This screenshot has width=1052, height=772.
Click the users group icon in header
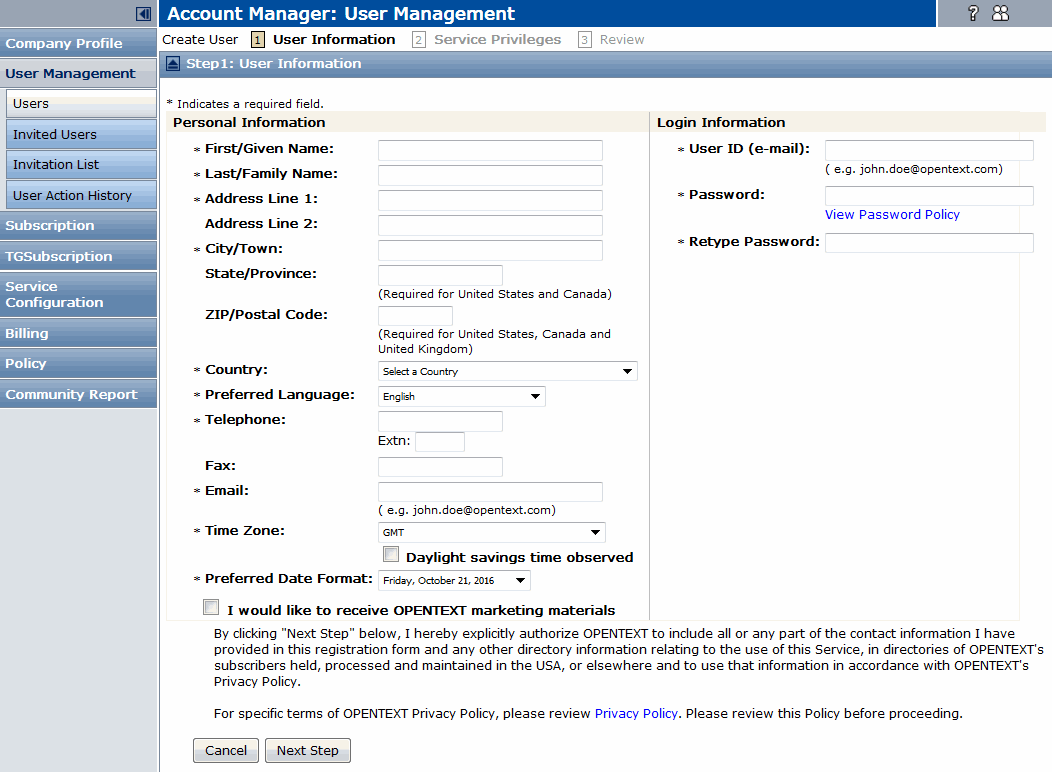point(1000,13)
